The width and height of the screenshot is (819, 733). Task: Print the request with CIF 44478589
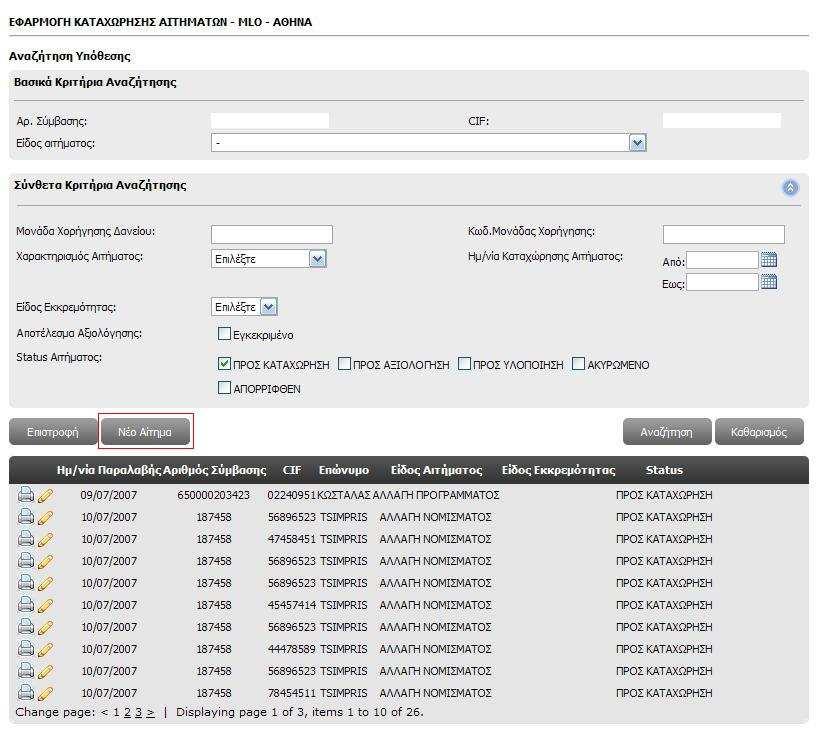26,648
